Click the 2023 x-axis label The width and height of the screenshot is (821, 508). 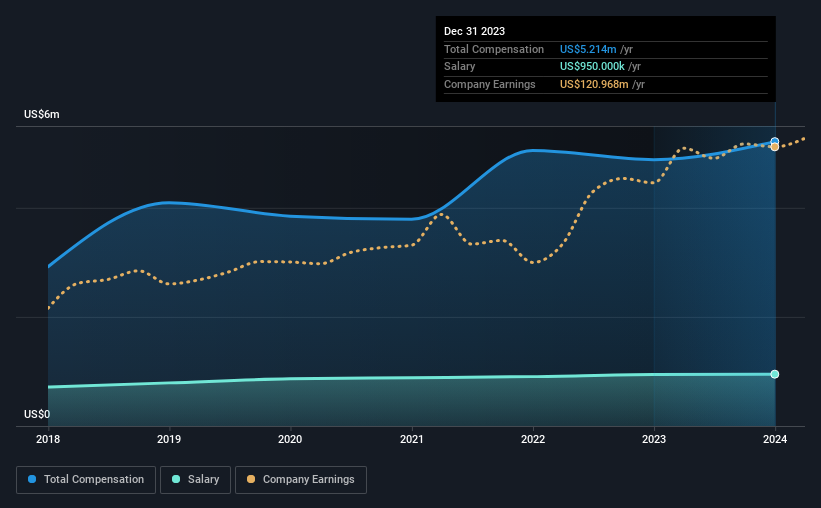click(654, 439)
